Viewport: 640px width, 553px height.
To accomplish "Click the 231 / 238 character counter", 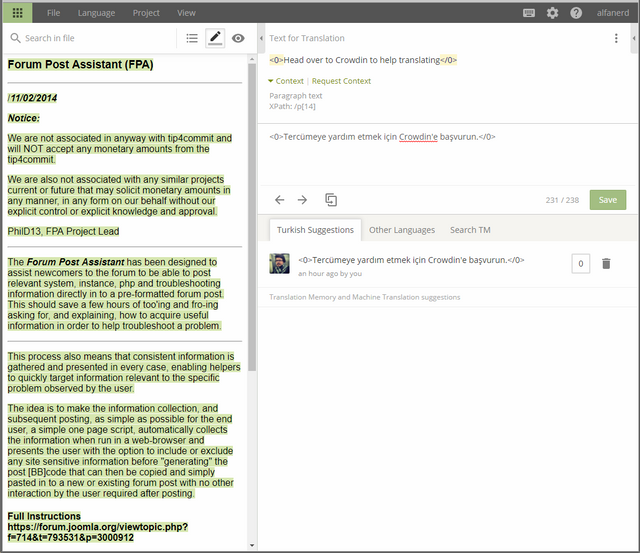I will [x=562, y=200].
